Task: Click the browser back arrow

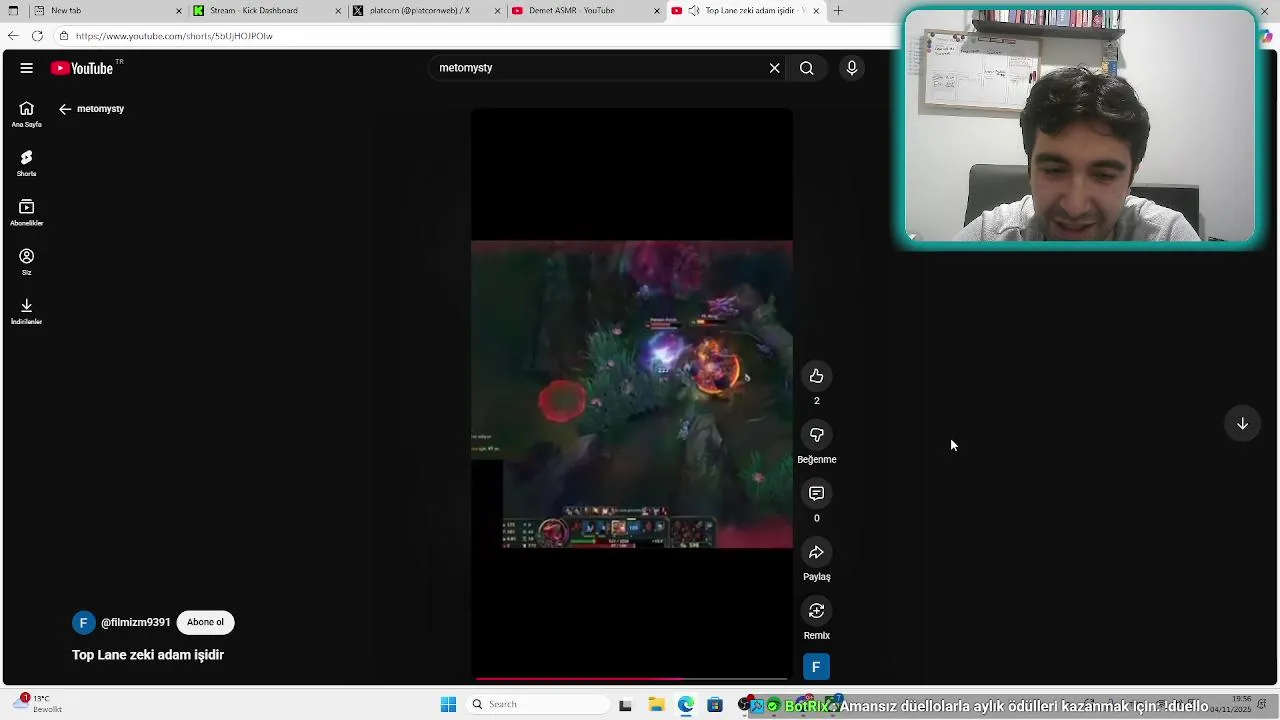Action: tap(13, 36)
